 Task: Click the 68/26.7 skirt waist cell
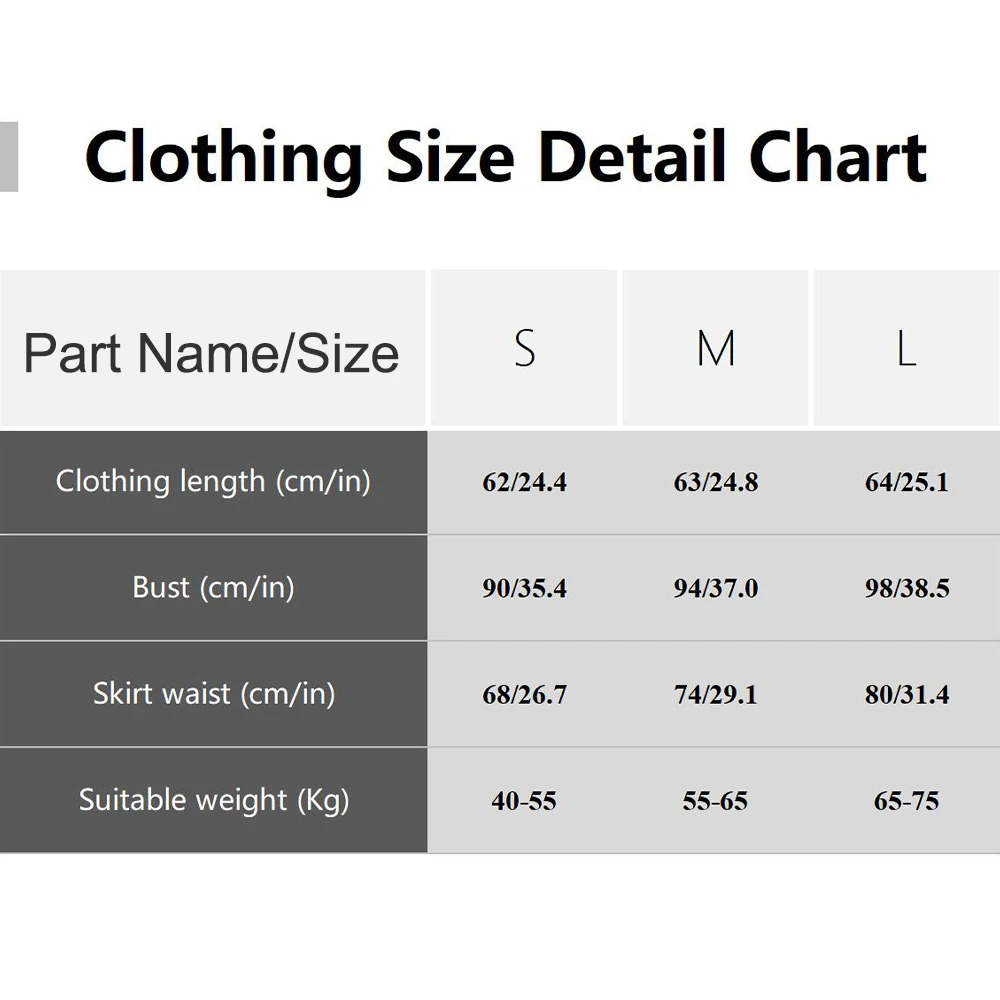524,695
